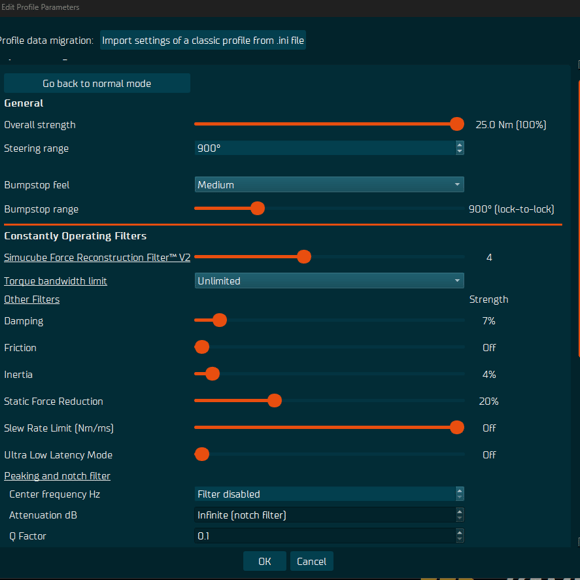Import settings from classic profile .ini file
The height and width of the screenshot is (580, 580).
click(203, 40)
